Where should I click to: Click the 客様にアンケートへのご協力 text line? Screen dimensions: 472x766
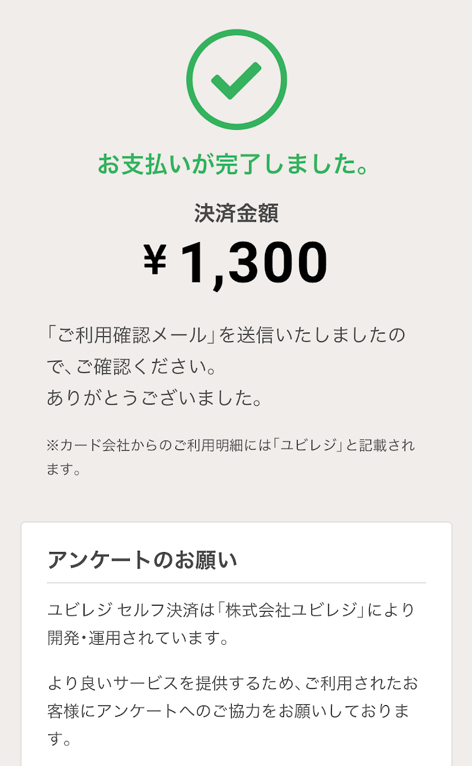[228, 711]
